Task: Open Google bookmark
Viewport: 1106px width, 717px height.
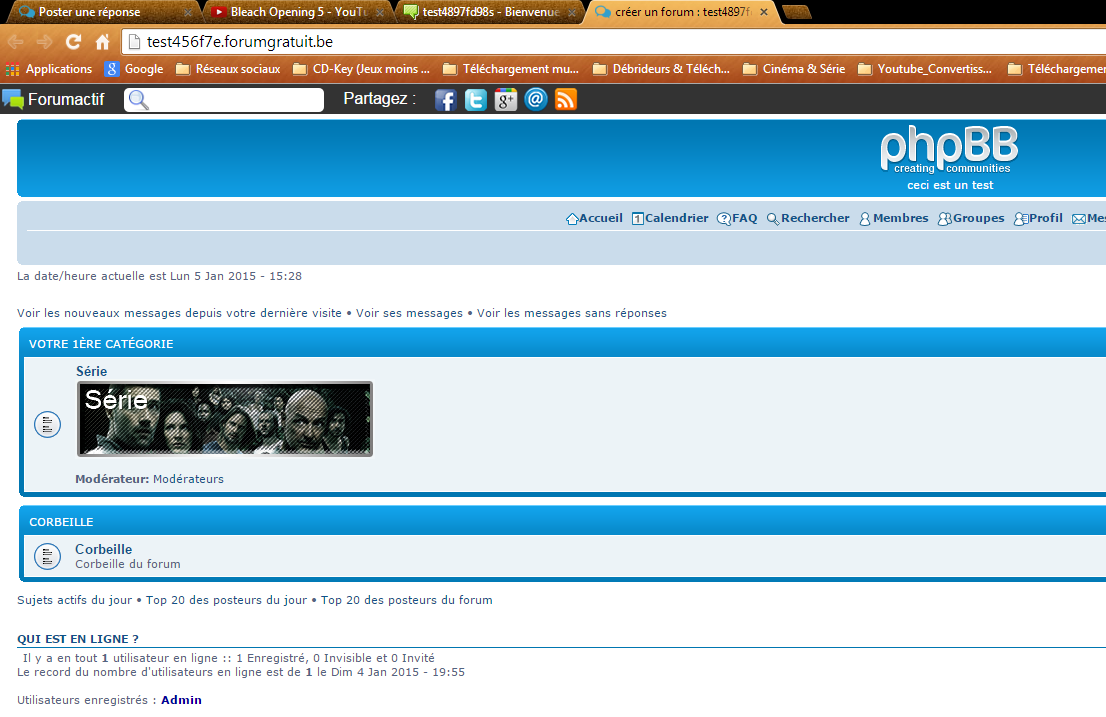Action: point(134,69)
